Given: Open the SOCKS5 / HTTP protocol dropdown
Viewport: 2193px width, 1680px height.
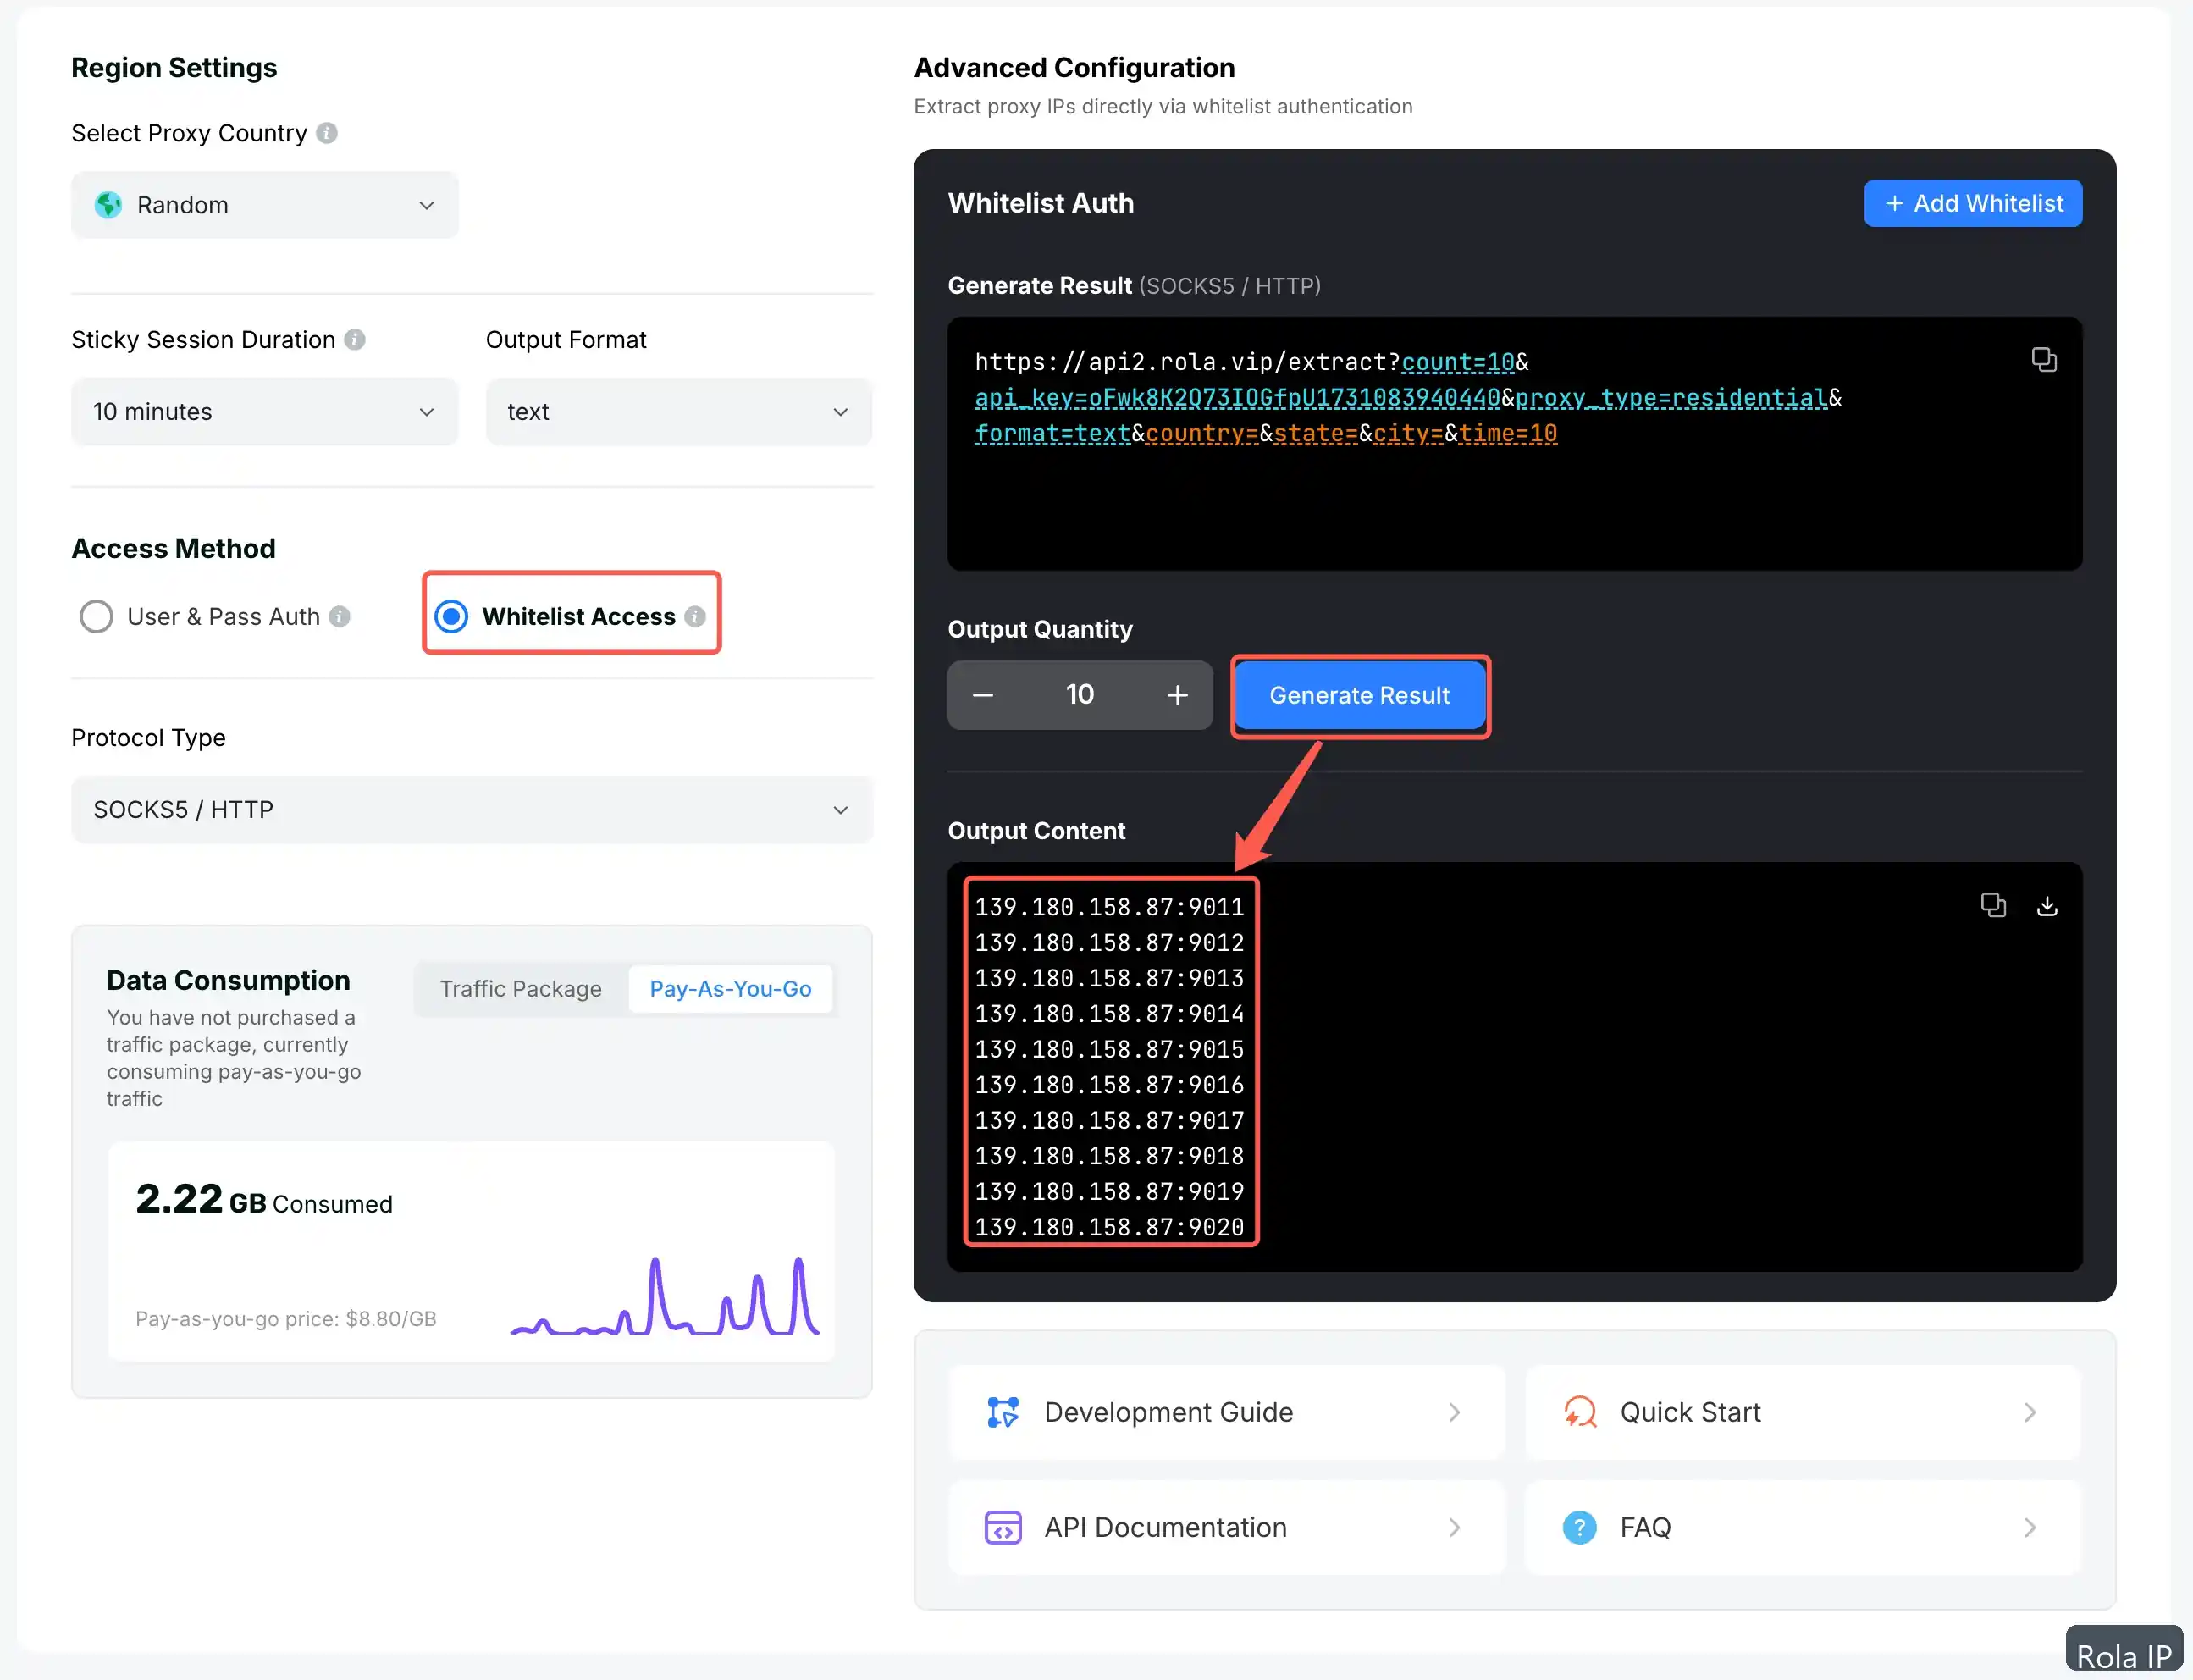Looking at the screenshot, I should pyautogui.click(x=472, y=810).
